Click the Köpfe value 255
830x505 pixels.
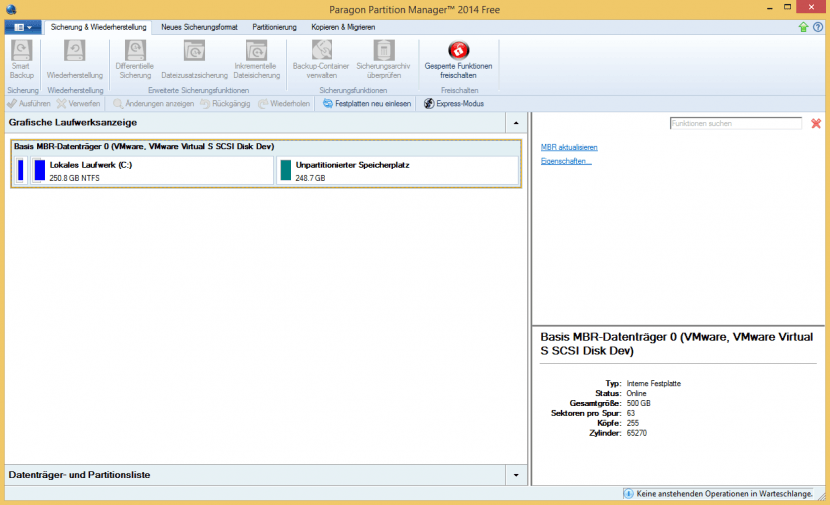click(x=633, y=423)
